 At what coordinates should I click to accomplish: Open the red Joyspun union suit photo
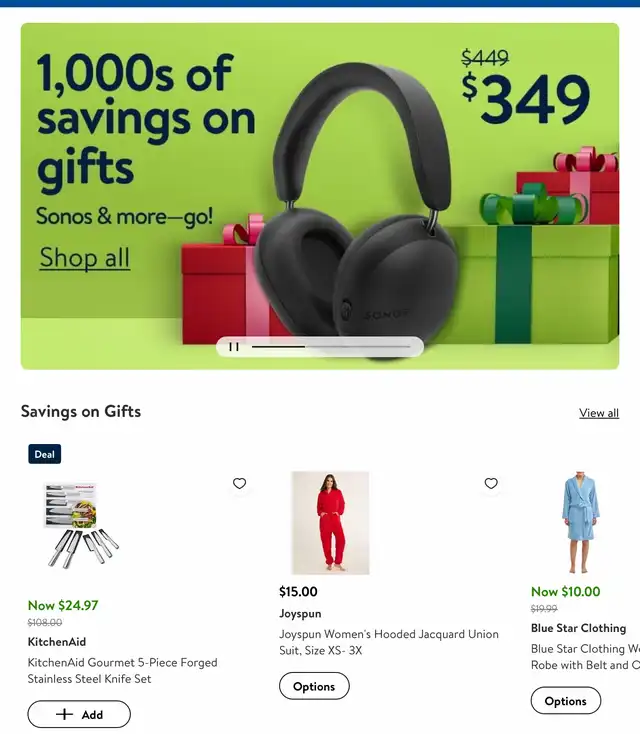click(x=331, y=523)
